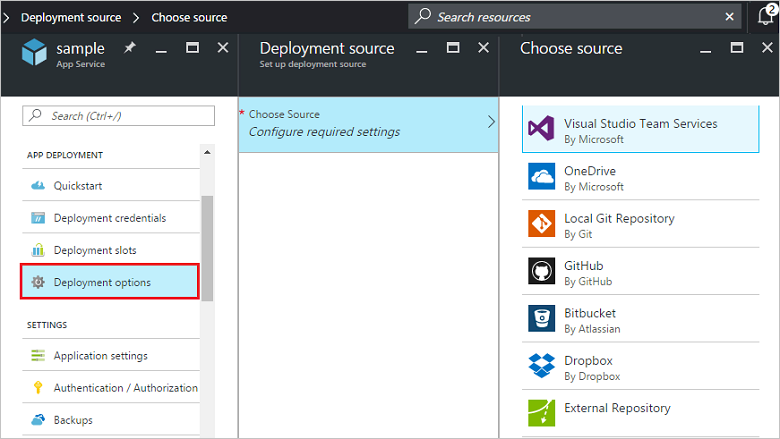Click the Authentication key icon

point(38,387)
